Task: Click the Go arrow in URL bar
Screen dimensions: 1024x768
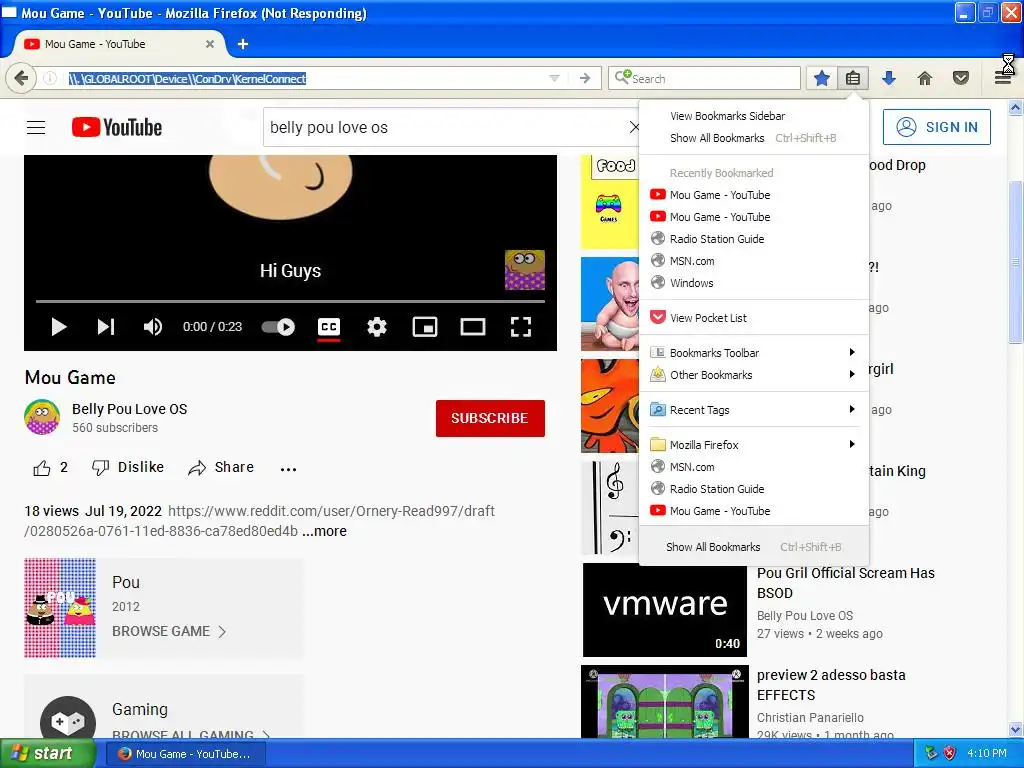Action: [585, 78]
